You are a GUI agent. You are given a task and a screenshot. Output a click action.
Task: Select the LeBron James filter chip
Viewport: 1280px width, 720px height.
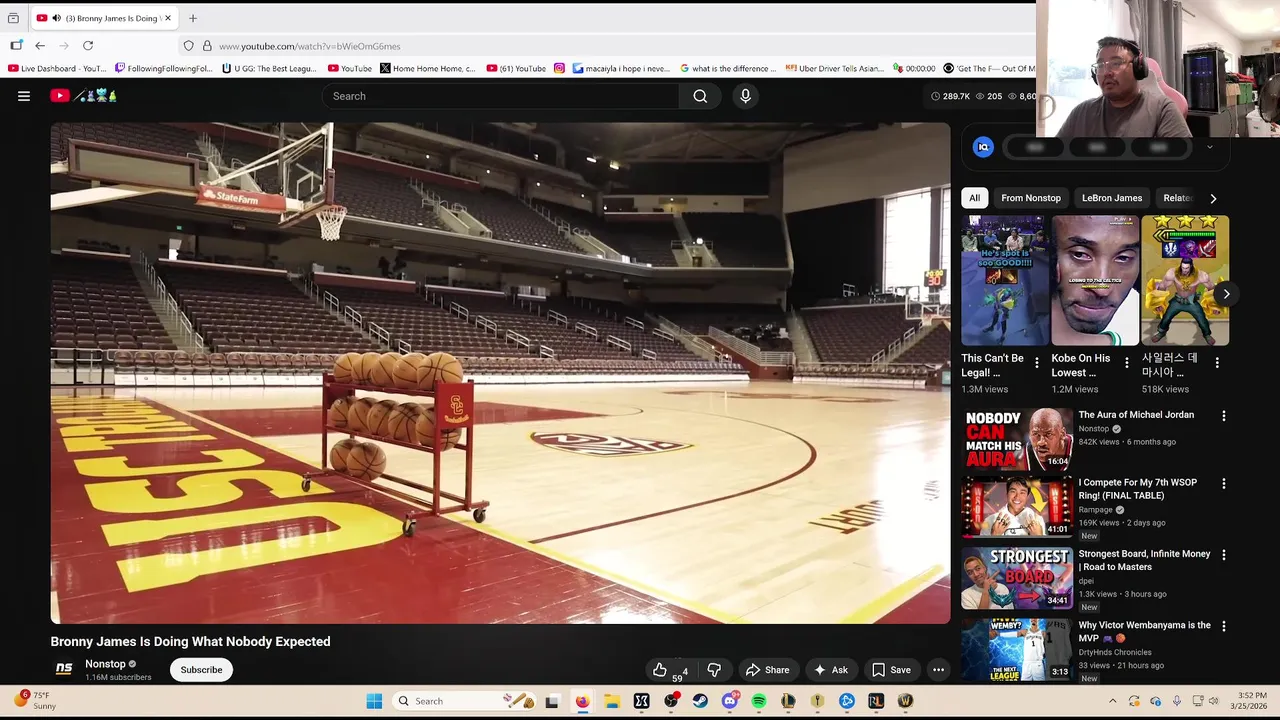point(1111,198)
